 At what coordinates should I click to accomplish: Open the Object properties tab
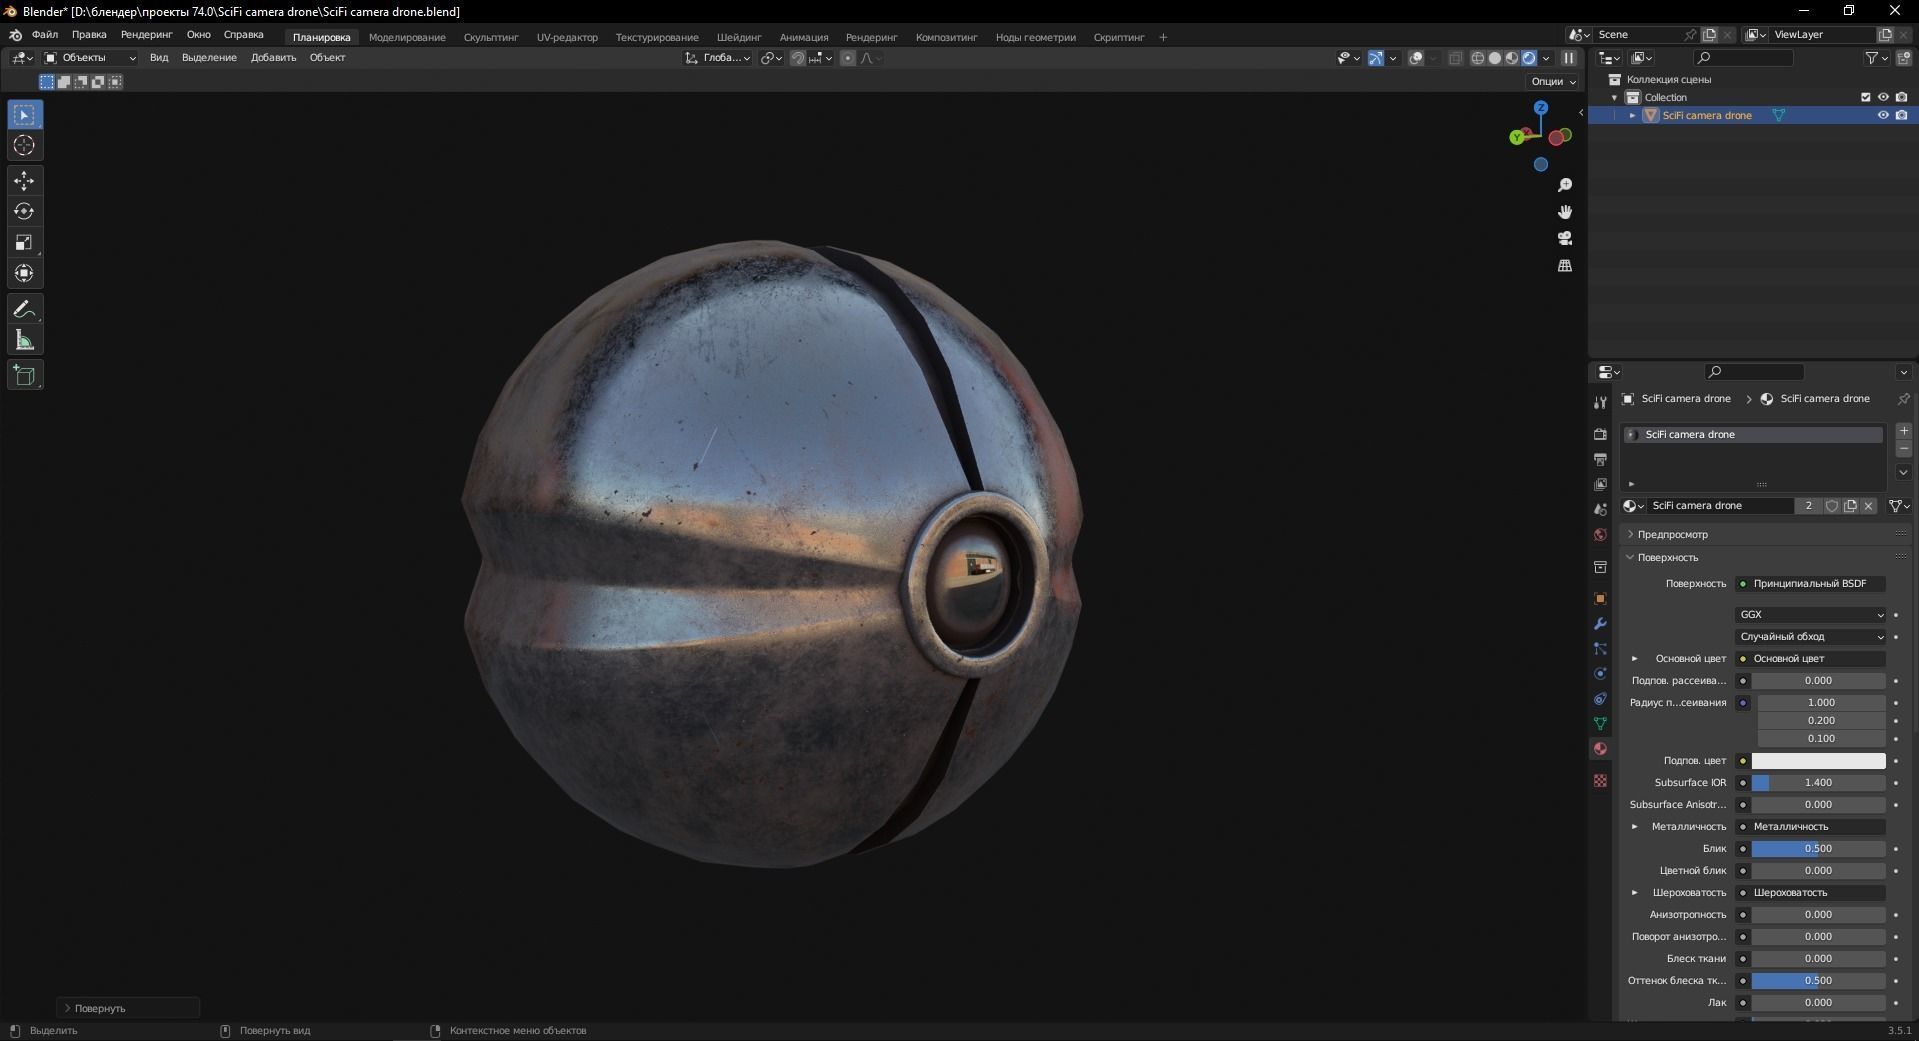(x=1600, y=598)
